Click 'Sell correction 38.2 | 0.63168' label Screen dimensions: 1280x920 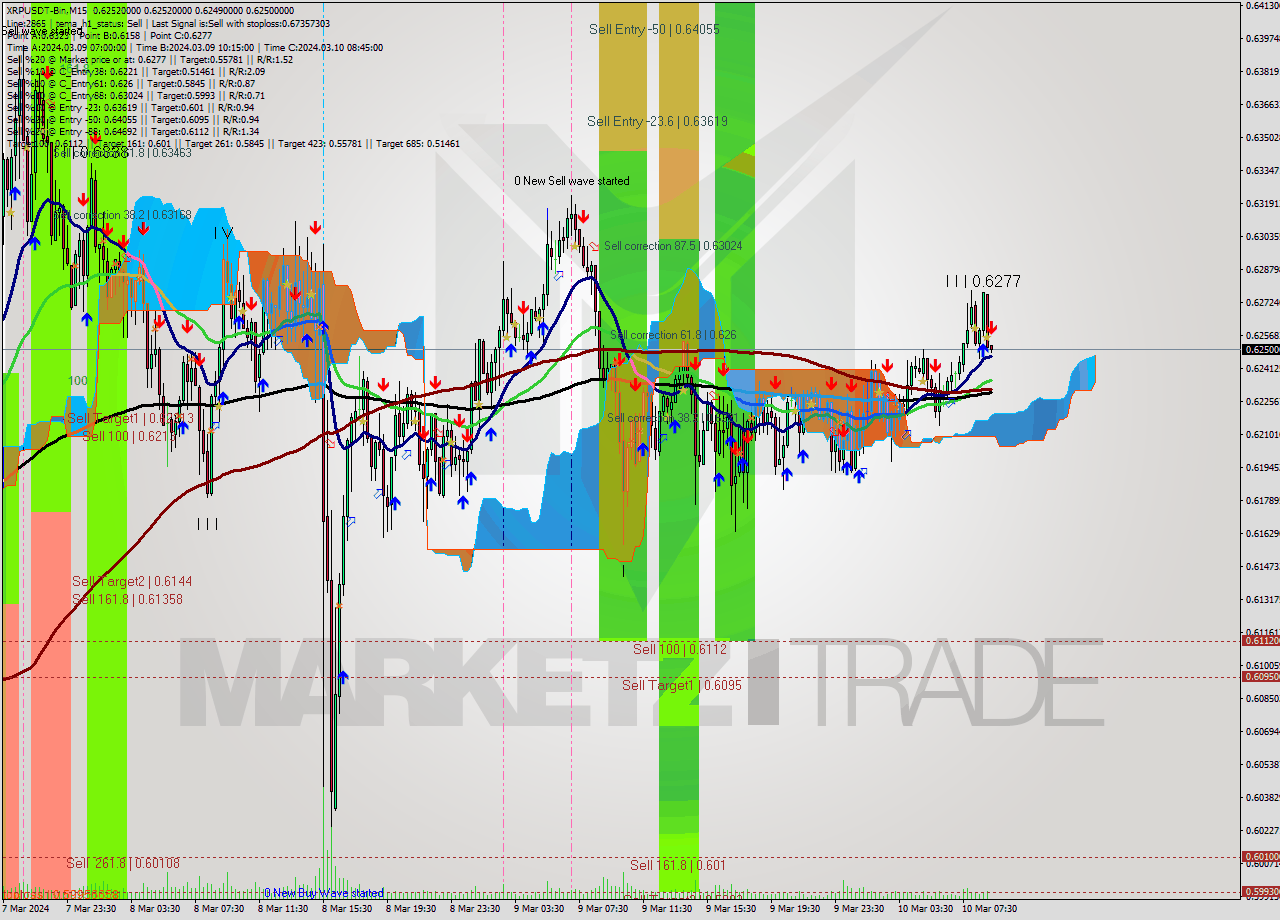pos(123,214)
